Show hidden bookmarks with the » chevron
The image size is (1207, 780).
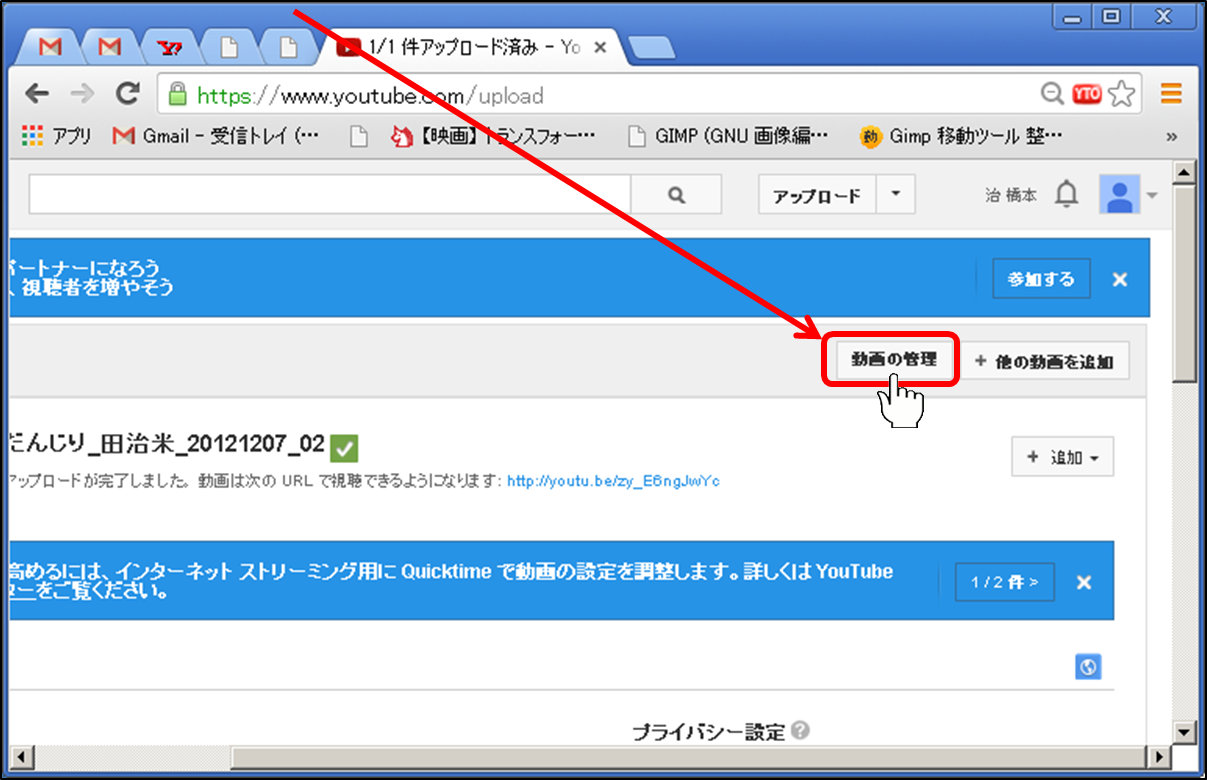(1171, 136)
